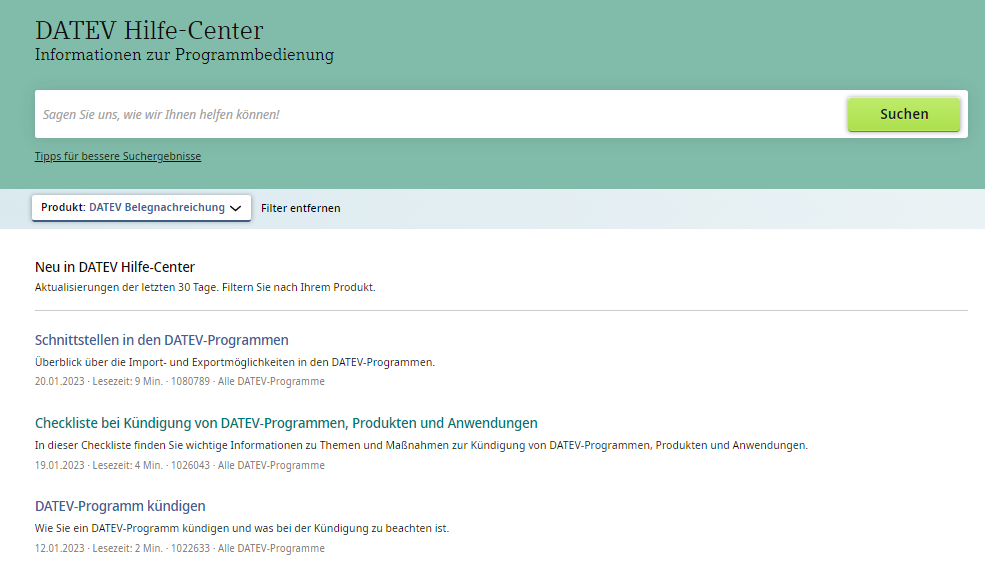Click the metadata line dated 19.01.2023
The image size is (985, 586).
point(180,465)
